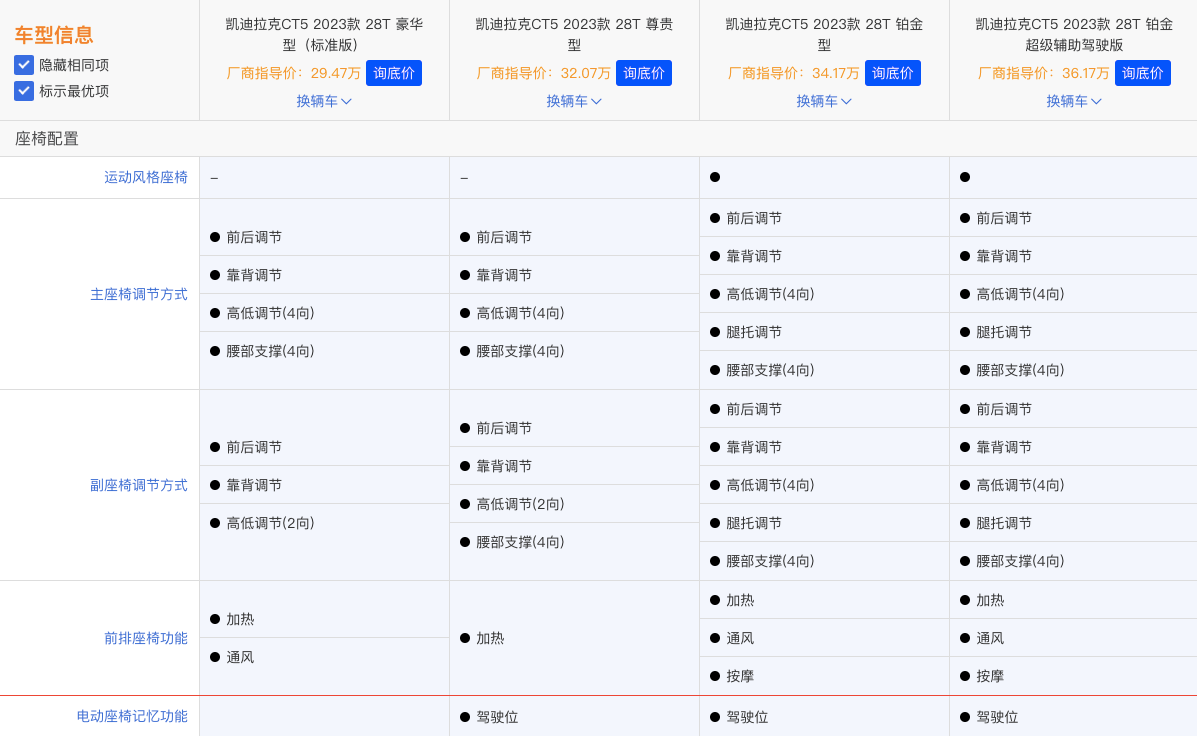Click 驾驶位 in 尊贵型 记忆功能 row

pos(497,717)
